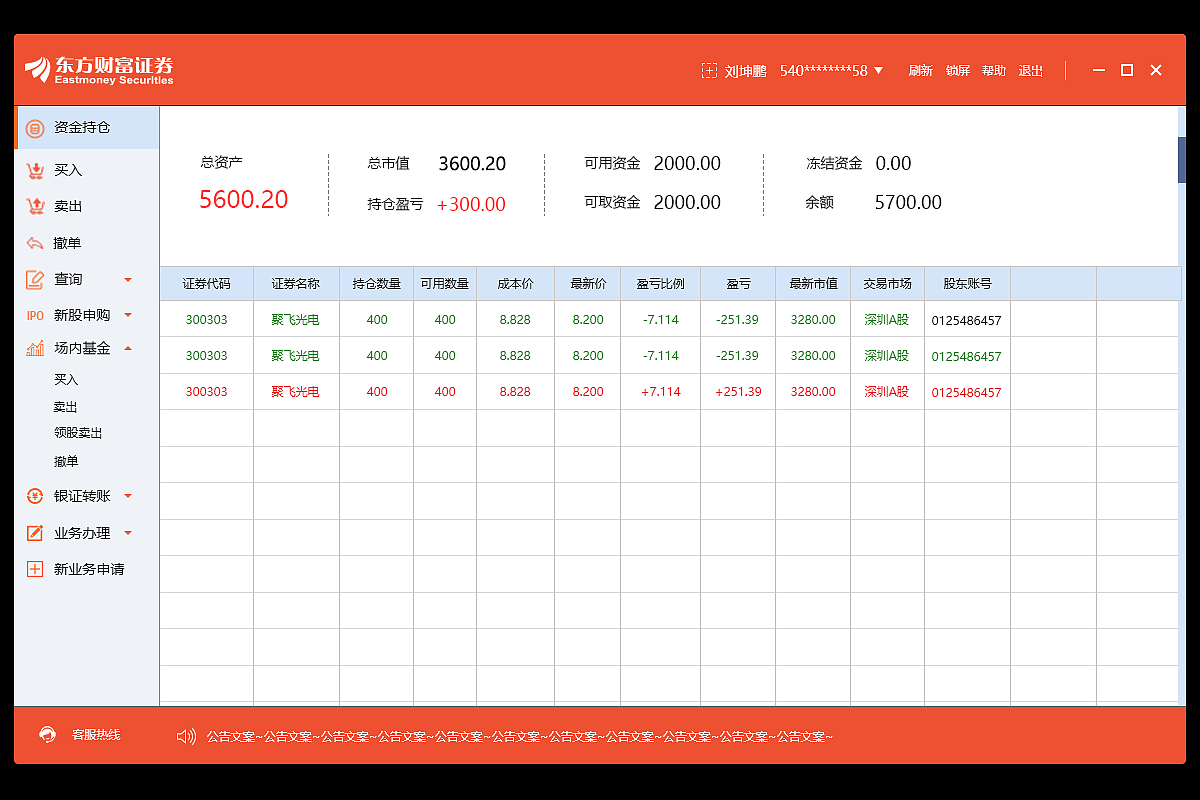
Task: Open the 银证转账 transfer icon
Action: coord(33,495)
